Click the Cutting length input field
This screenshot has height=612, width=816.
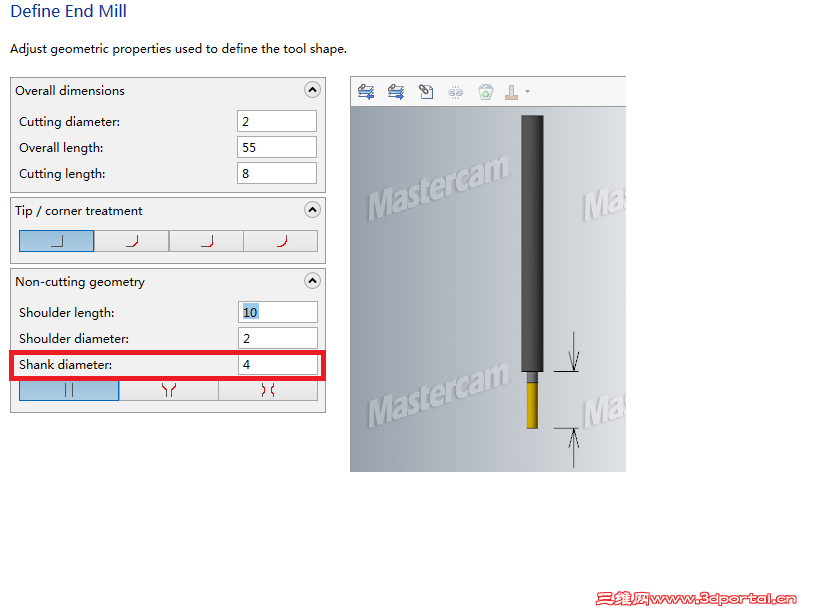pos(277,173)
